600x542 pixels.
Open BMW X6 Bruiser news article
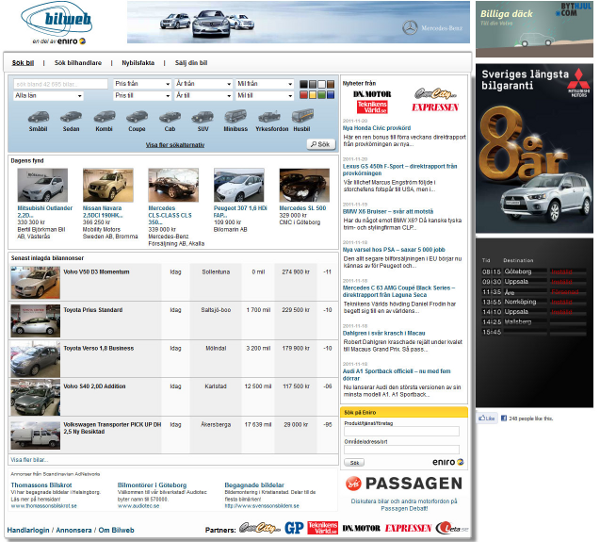[388, 211]
